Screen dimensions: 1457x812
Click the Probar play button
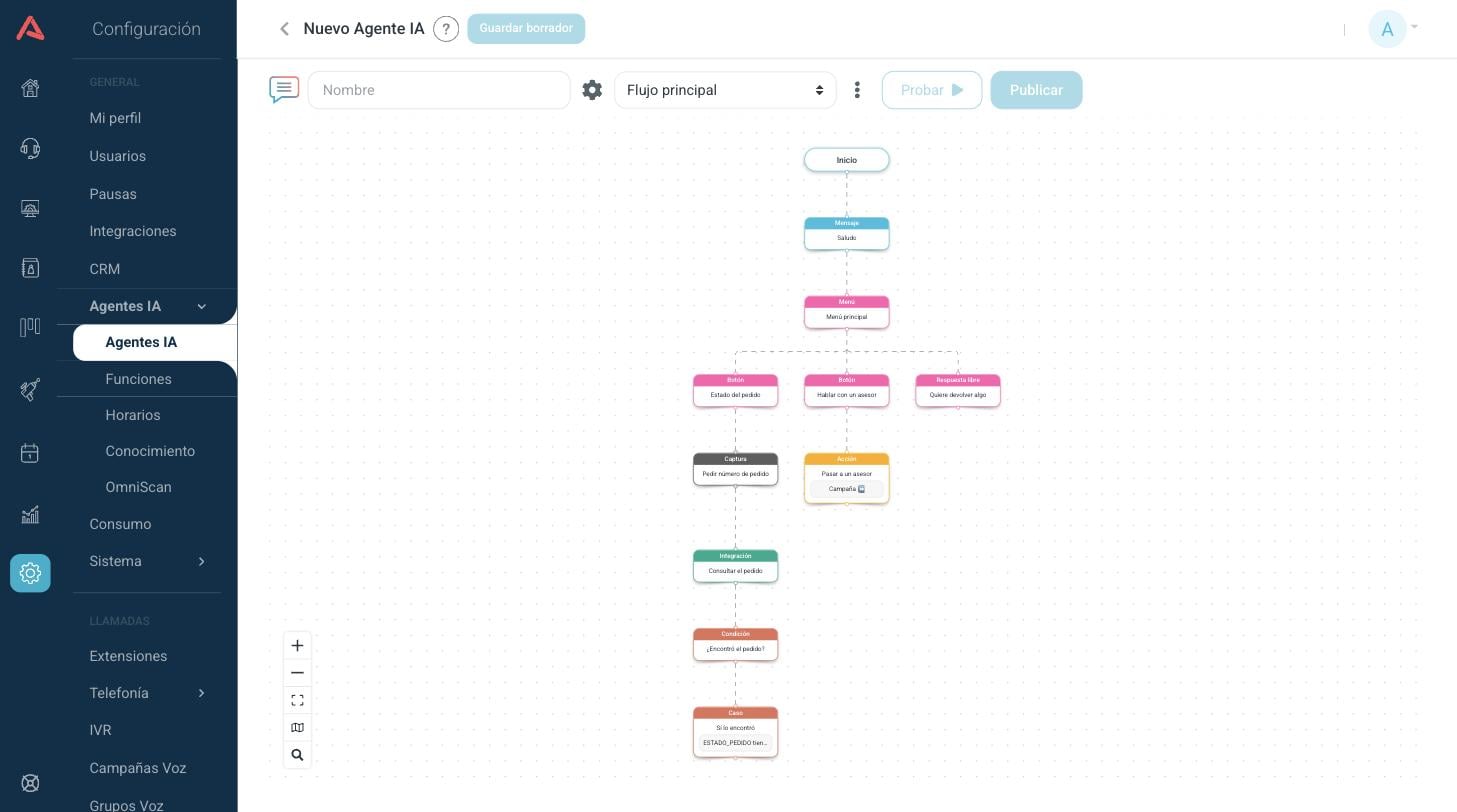932,90
